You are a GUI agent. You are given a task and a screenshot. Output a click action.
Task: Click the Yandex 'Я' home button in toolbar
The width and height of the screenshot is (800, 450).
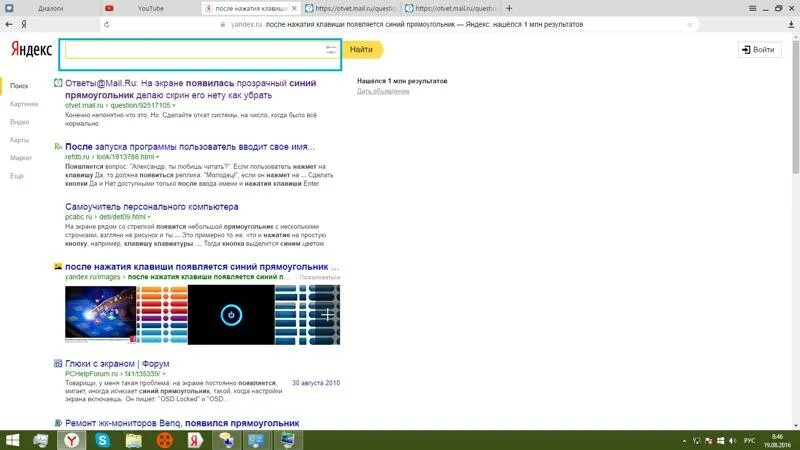point(24,24)
